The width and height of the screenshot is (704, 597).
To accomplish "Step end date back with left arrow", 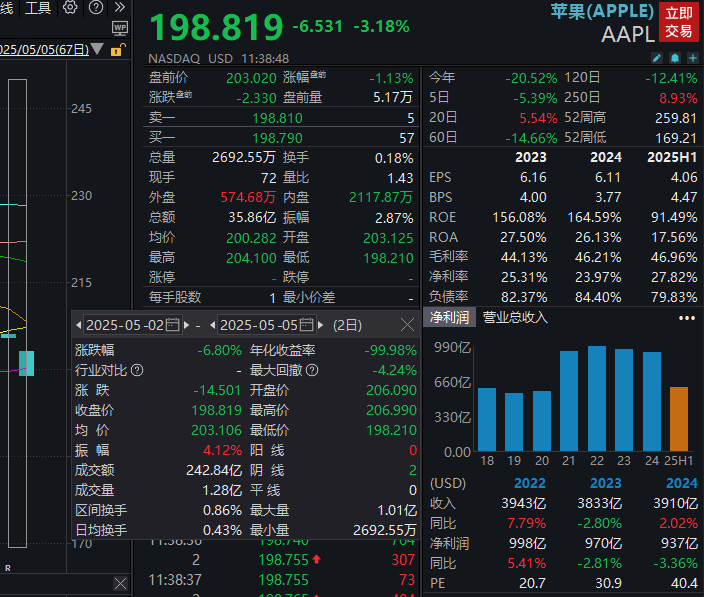I will [x=213, y=325].
